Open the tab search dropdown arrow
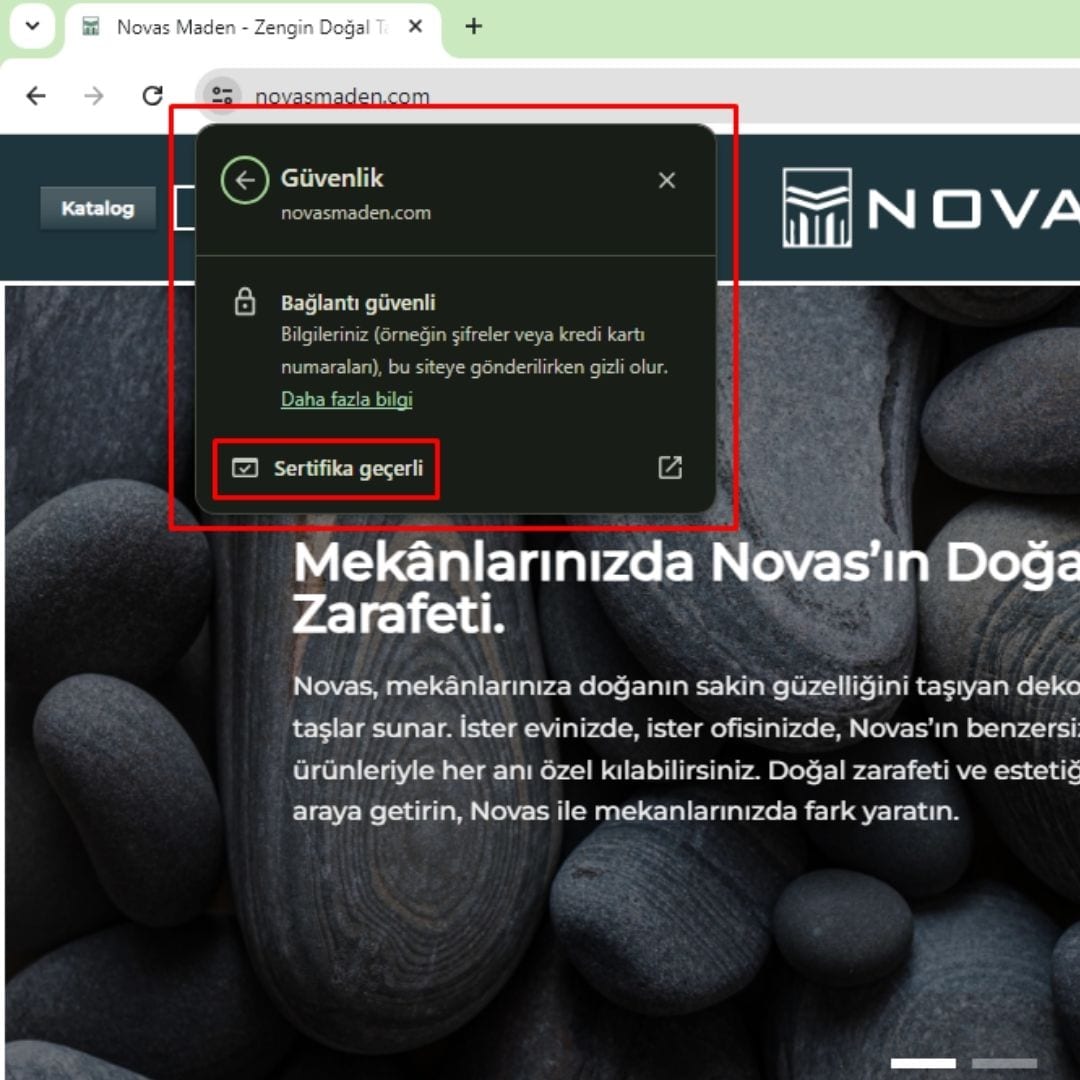The height and width of the screenshot is (1080, 1080). (x=32, y=27)
